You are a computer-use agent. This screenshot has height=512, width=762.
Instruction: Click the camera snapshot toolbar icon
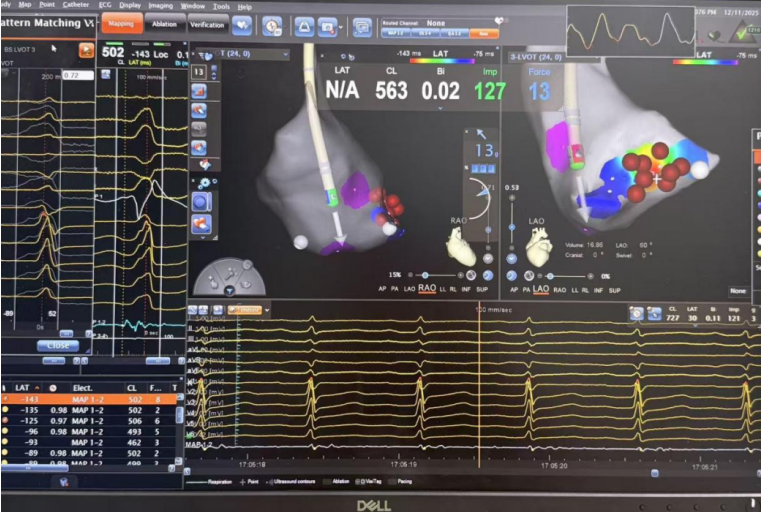[x=327, y=26]
